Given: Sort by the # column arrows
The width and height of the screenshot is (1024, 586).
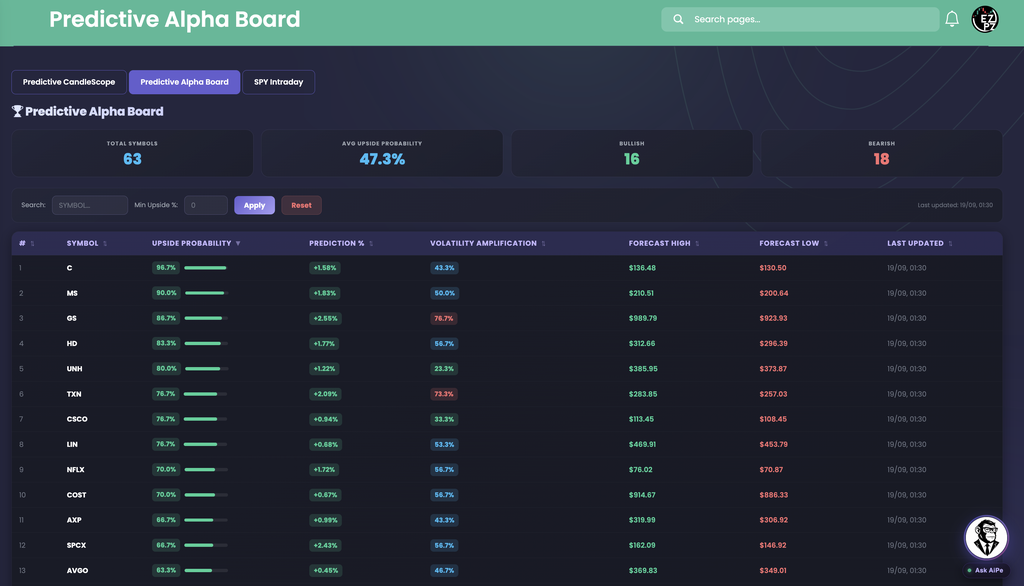Looking at the screenshot, I should pos(32,244).
